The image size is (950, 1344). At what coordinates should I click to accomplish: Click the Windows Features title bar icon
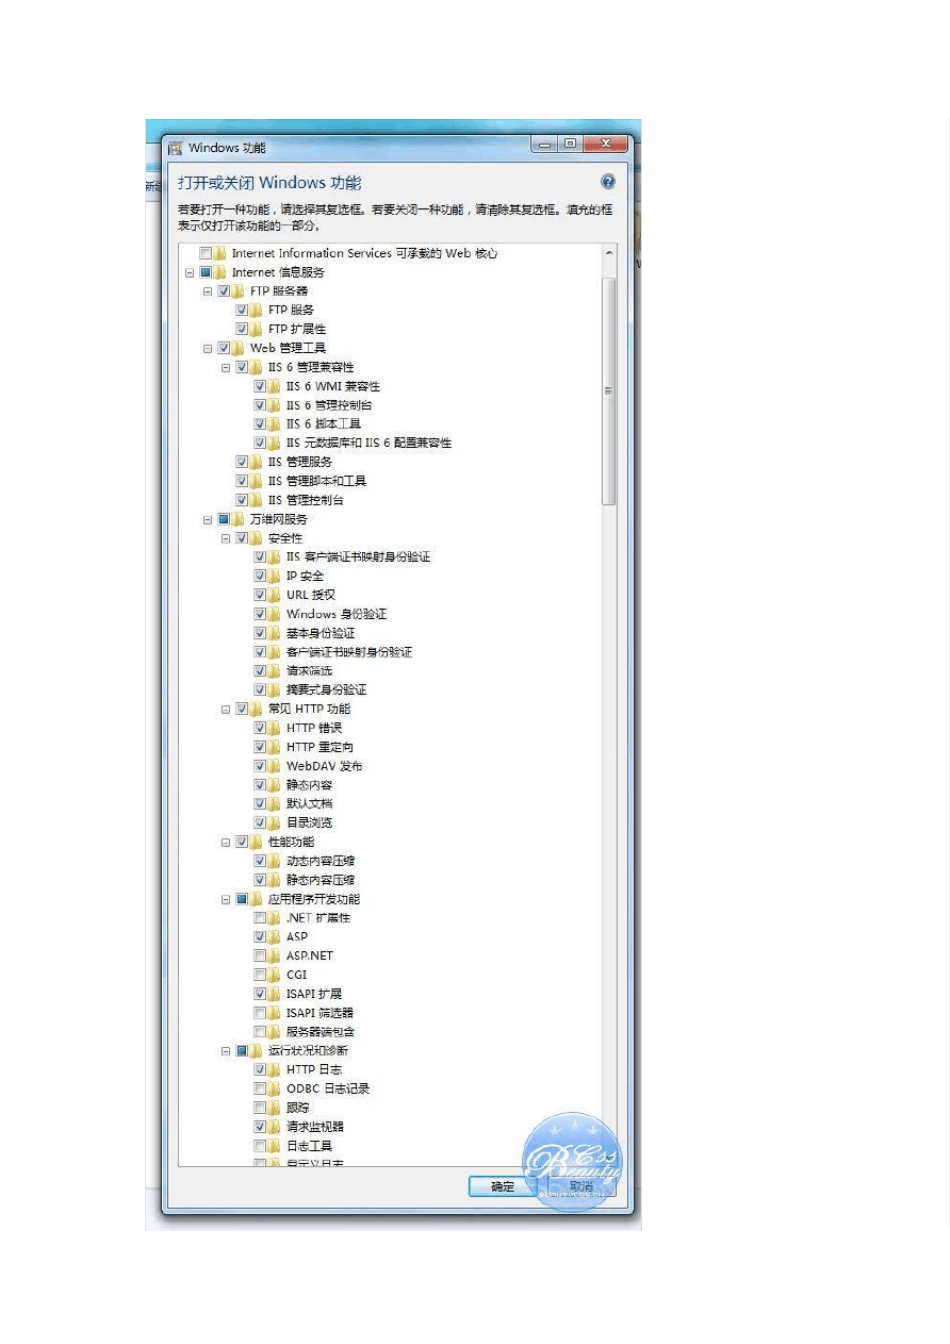[x=176, y=148]
